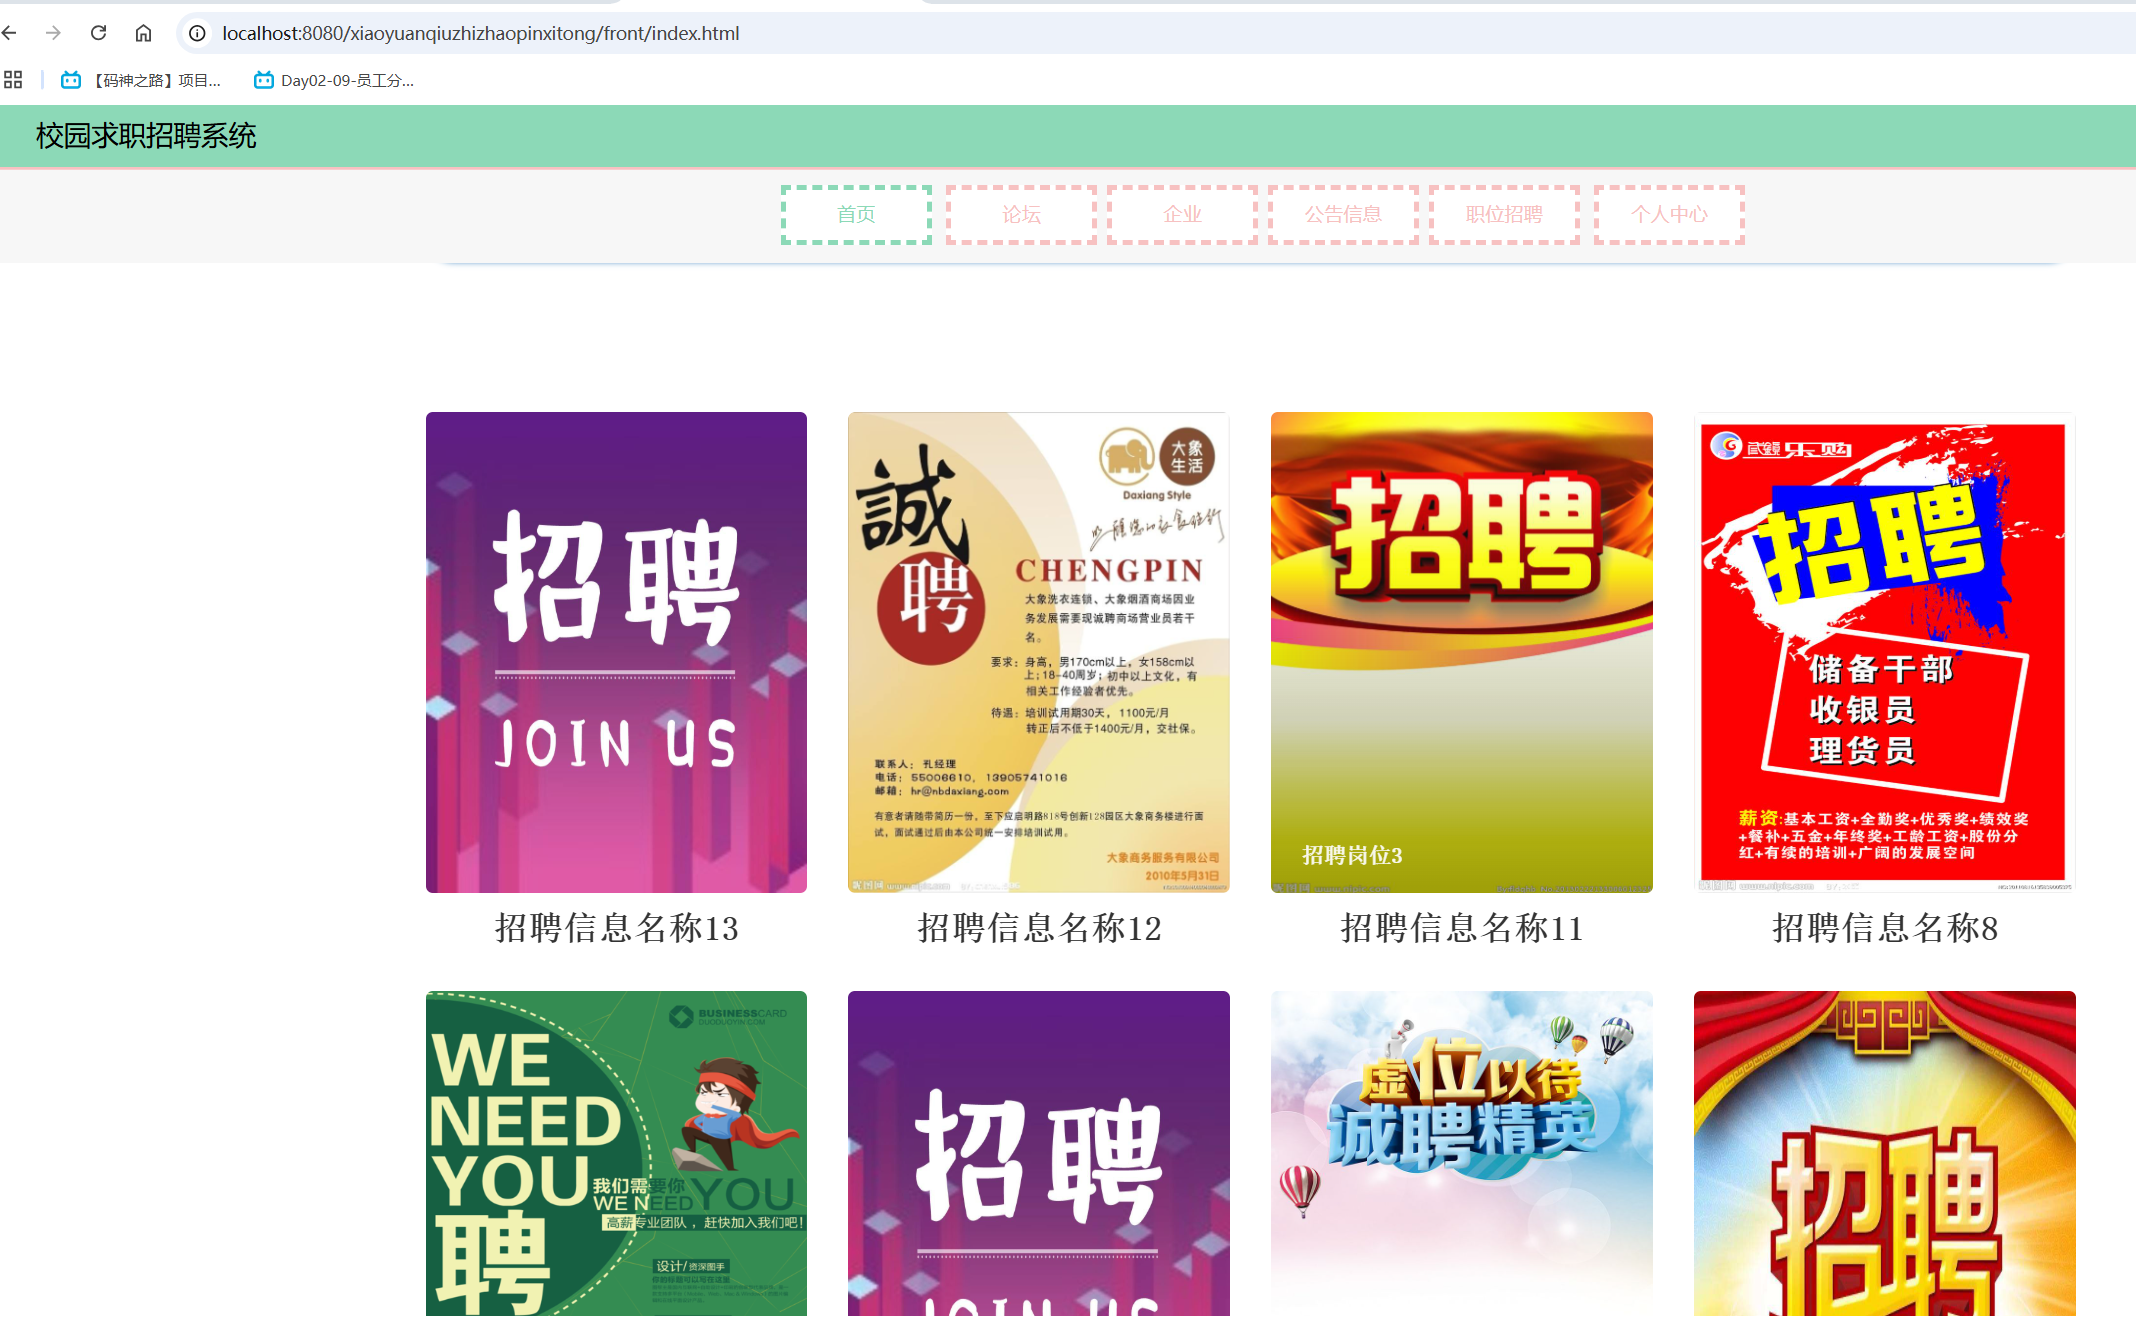Click the 招聘信息名称13 title

tap(616, 928)
